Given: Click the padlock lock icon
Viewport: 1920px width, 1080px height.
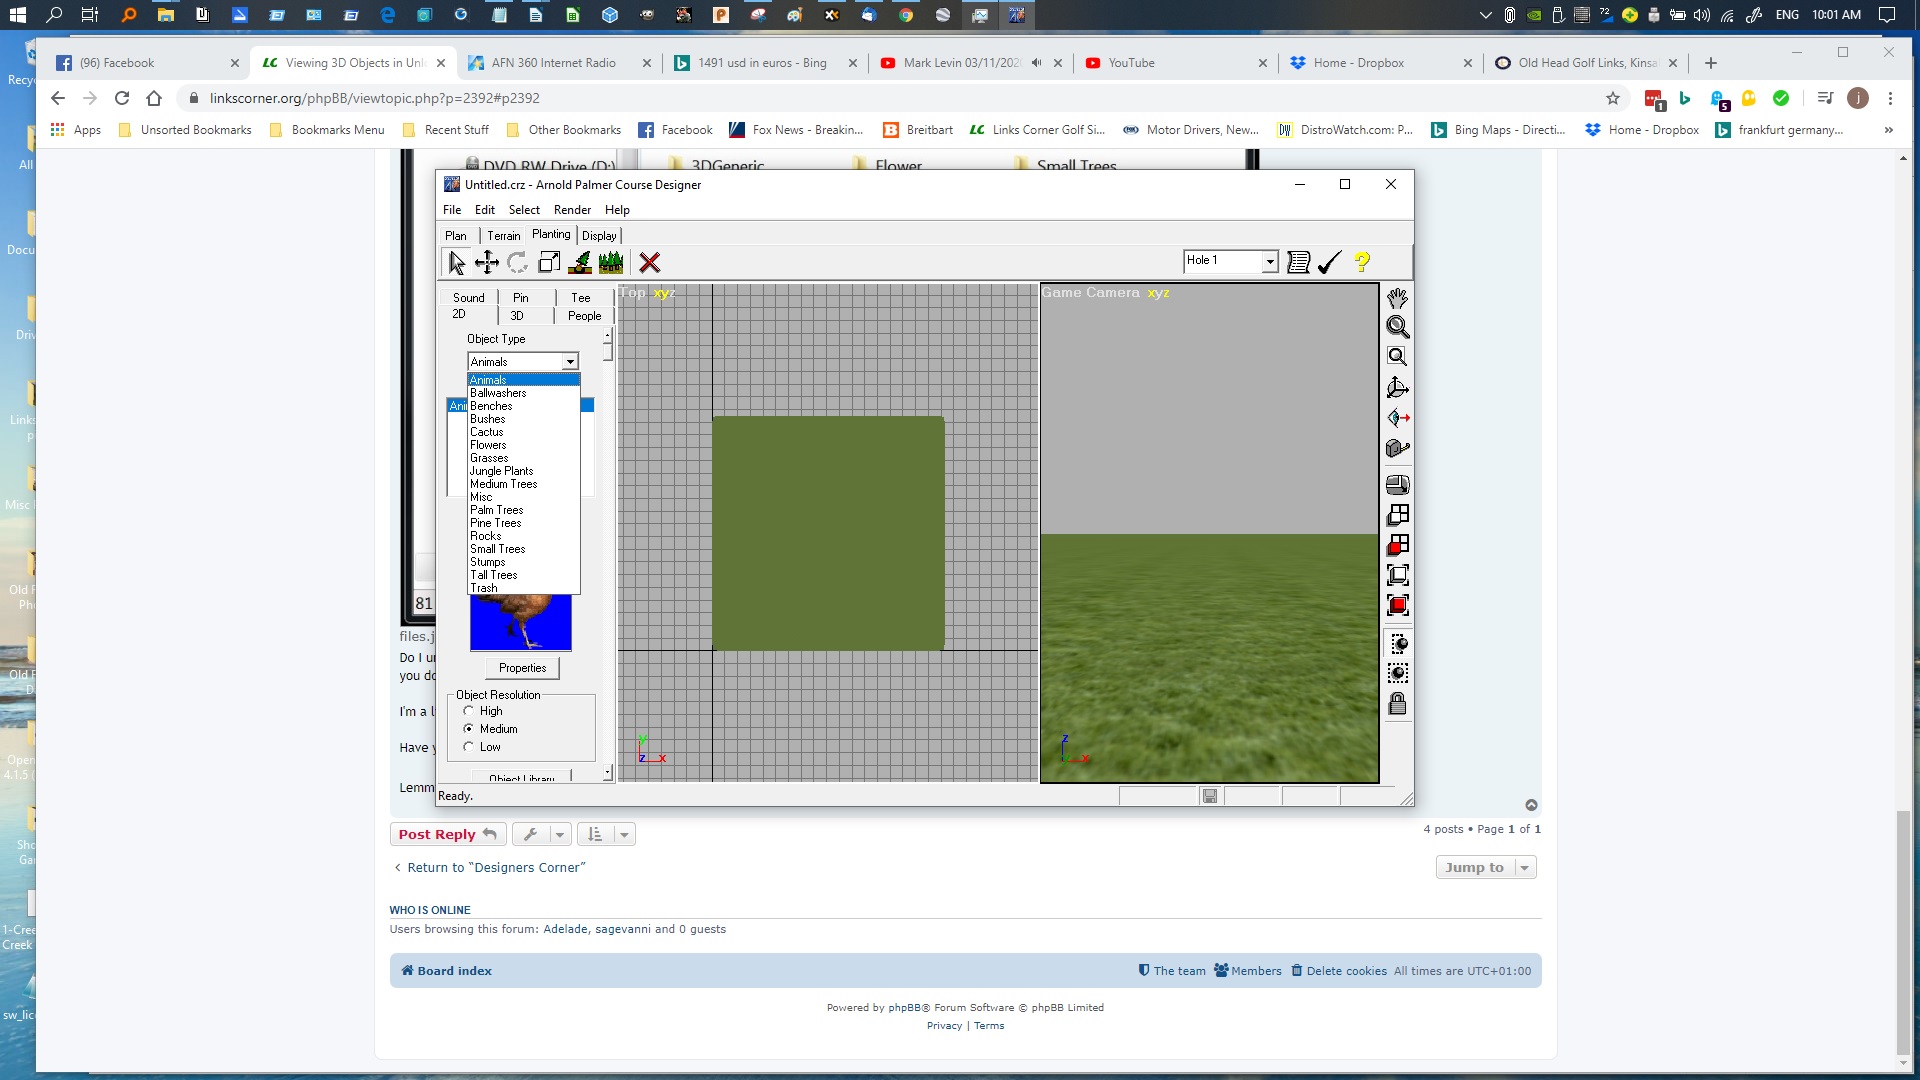Looking at the screenshot, I should coord(1398,703).
